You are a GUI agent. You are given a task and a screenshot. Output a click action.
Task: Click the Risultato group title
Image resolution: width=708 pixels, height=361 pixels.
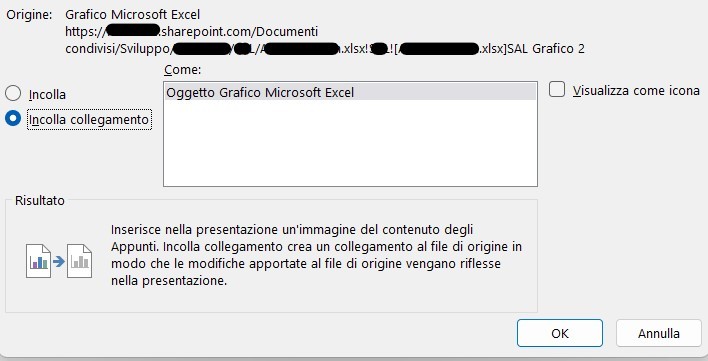point(40,200)
